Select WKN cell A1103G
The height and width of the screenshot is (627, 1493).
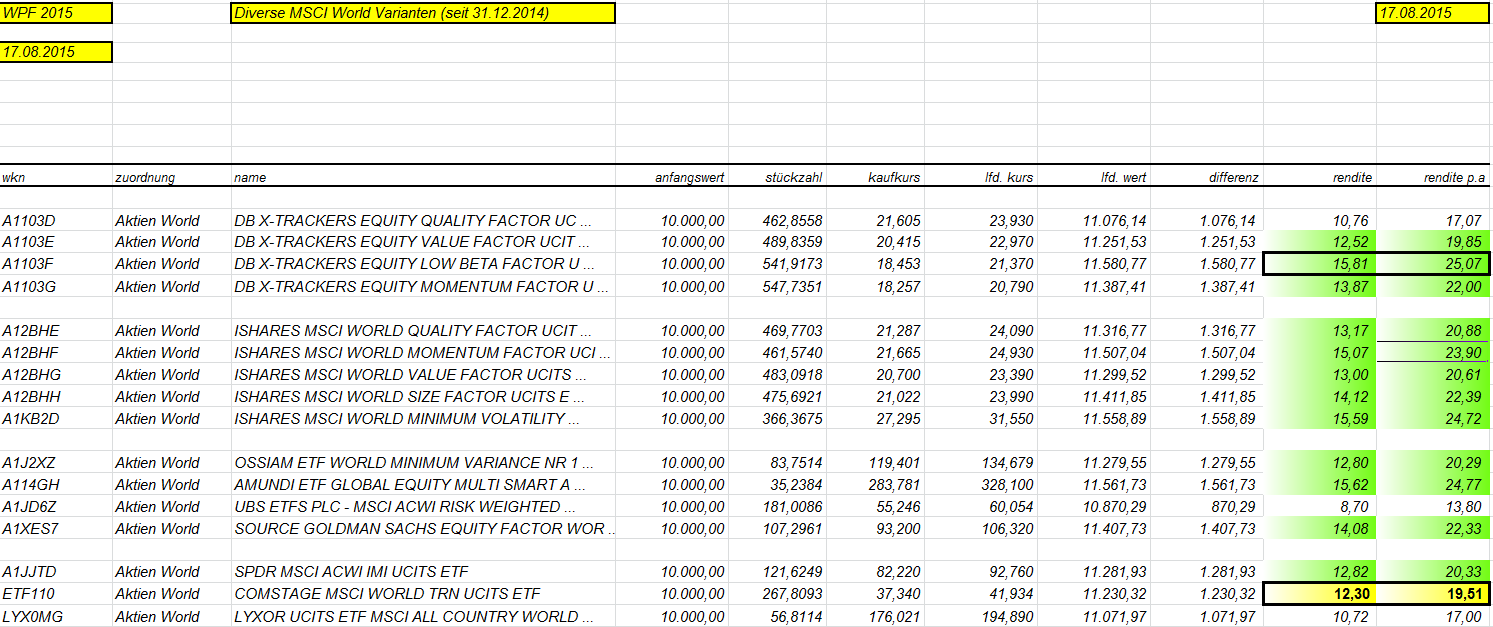click(56, 286)
